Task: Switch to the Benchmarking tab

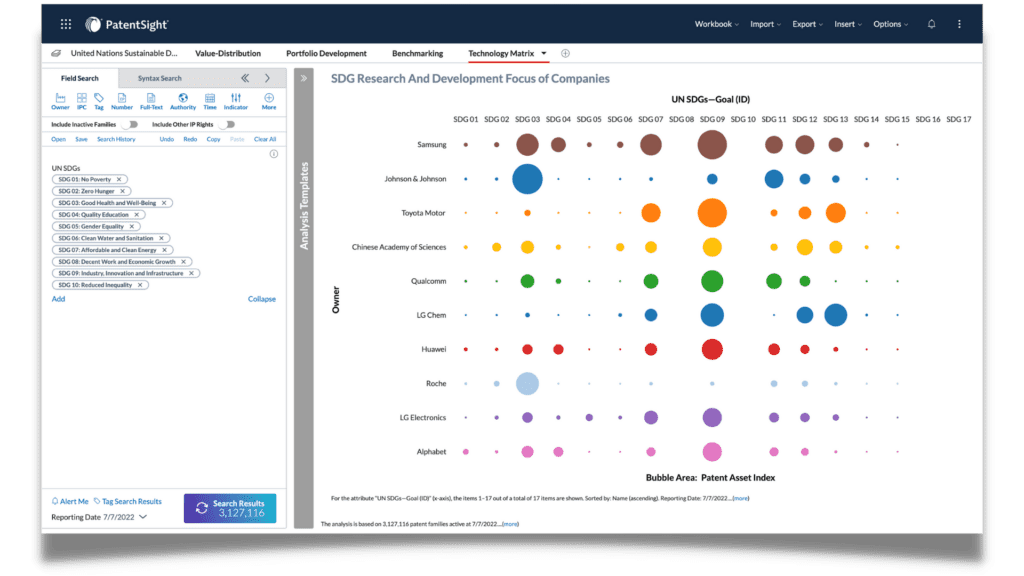Action: [x=417, y=53]
